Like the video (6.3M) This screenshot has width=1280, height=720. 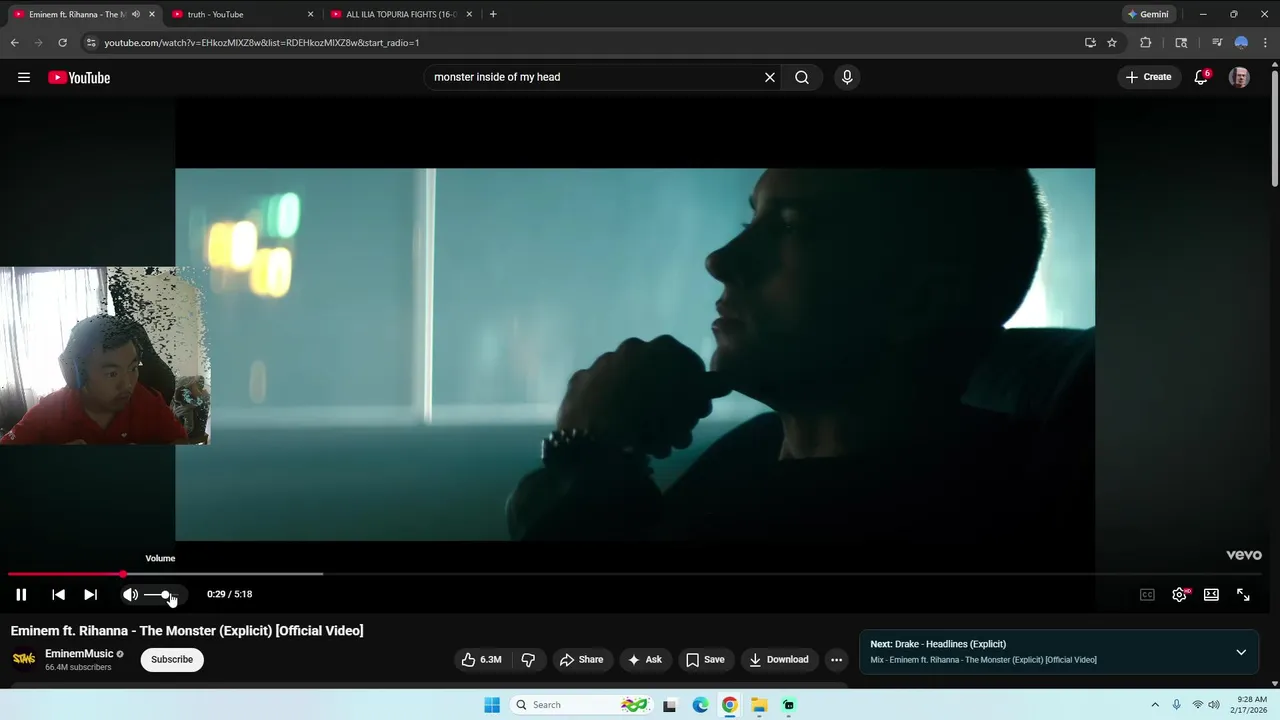[x=481, y=659]
